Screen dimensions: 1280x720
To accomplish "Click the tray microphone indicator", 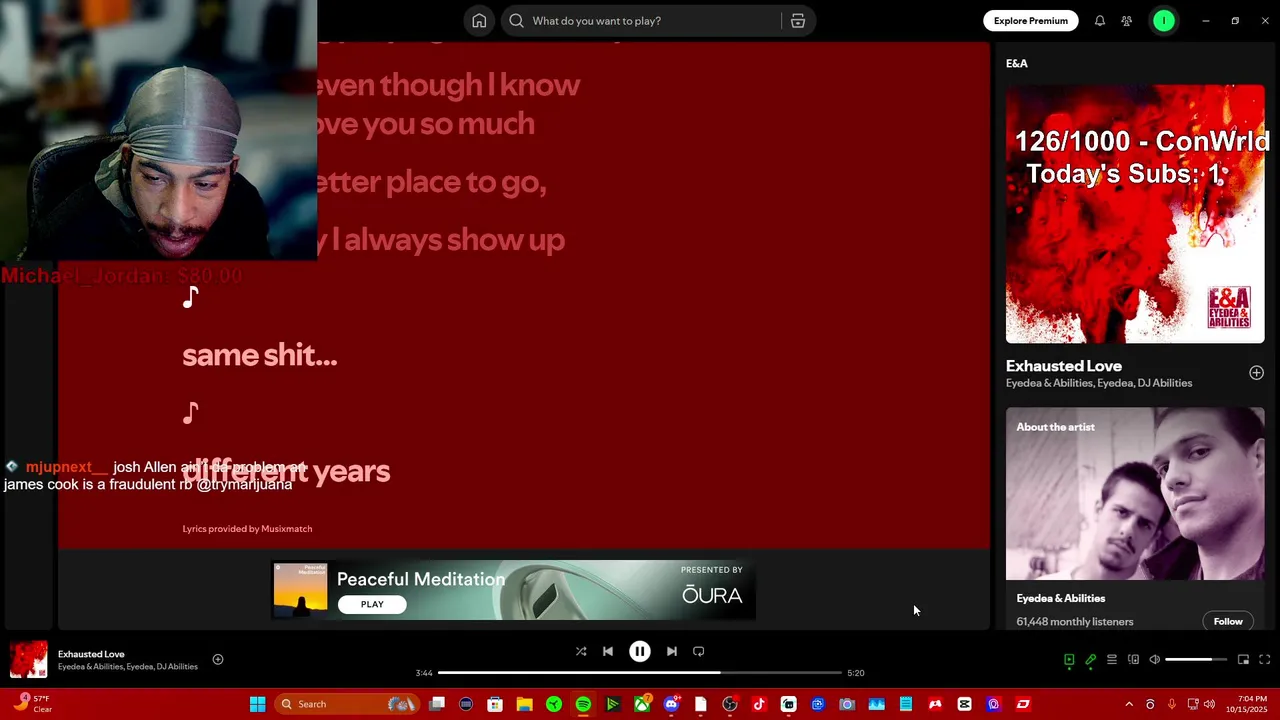I will pyautogui.click(x=1171, y=704).
